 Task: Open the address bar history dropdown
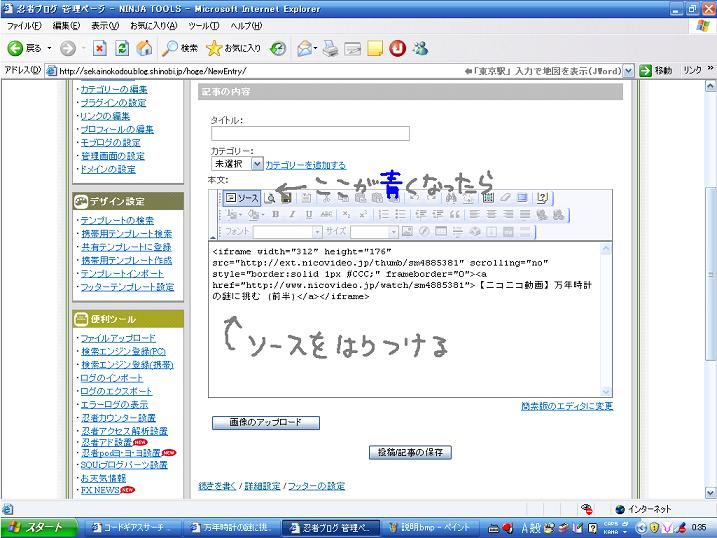point(628,71)
